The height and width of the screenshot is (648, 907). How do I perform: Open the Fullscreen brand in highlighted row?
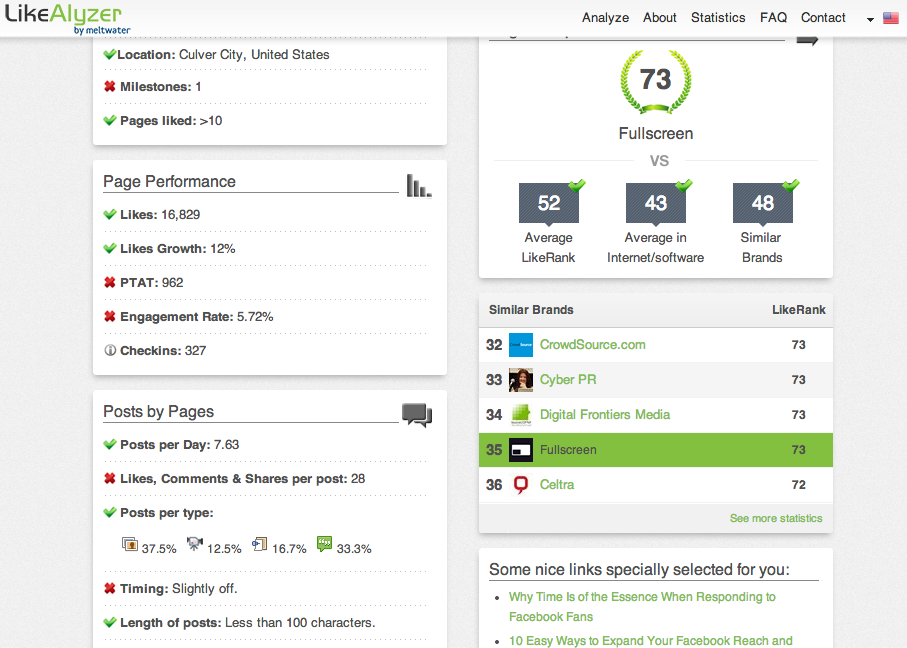pos(567,450)
